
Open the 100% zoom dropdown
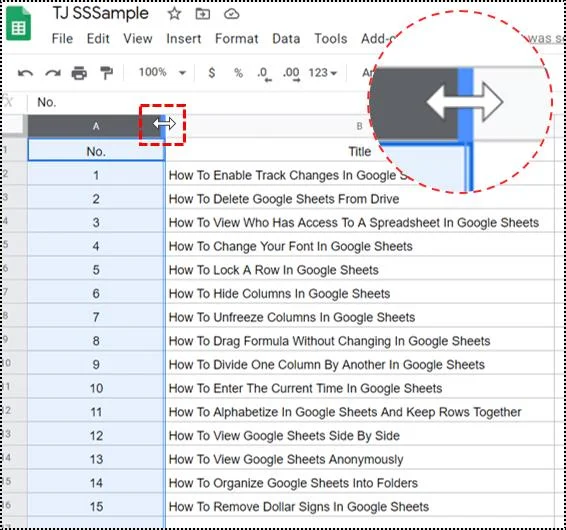point(162,73)
